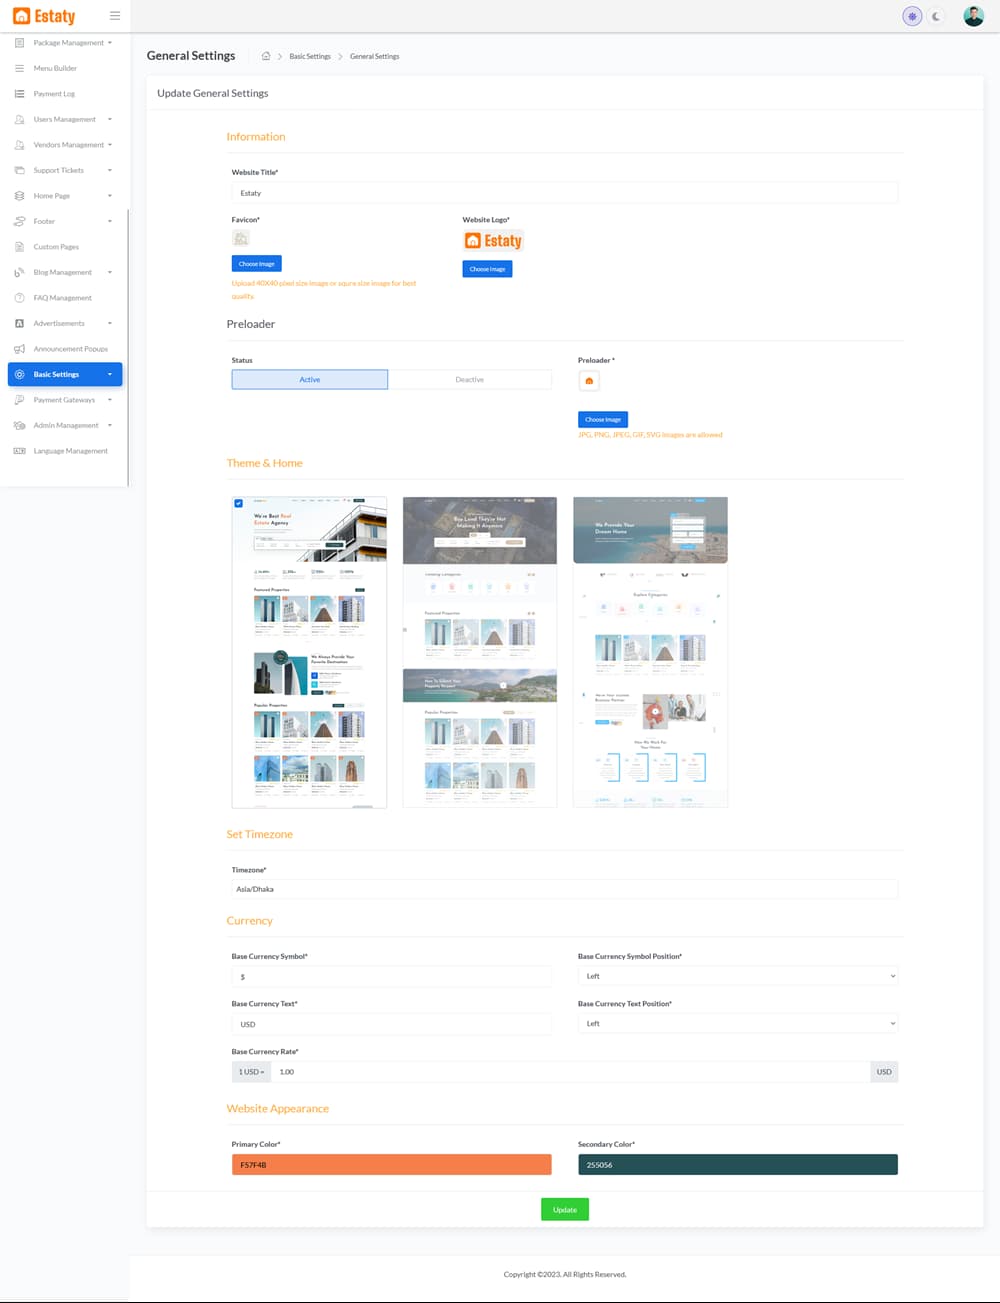The height and width of the screenshot is (1303, 1000).
Task: Toggle the sidebar with the hamburger icon
Action: tap(115, 16)
